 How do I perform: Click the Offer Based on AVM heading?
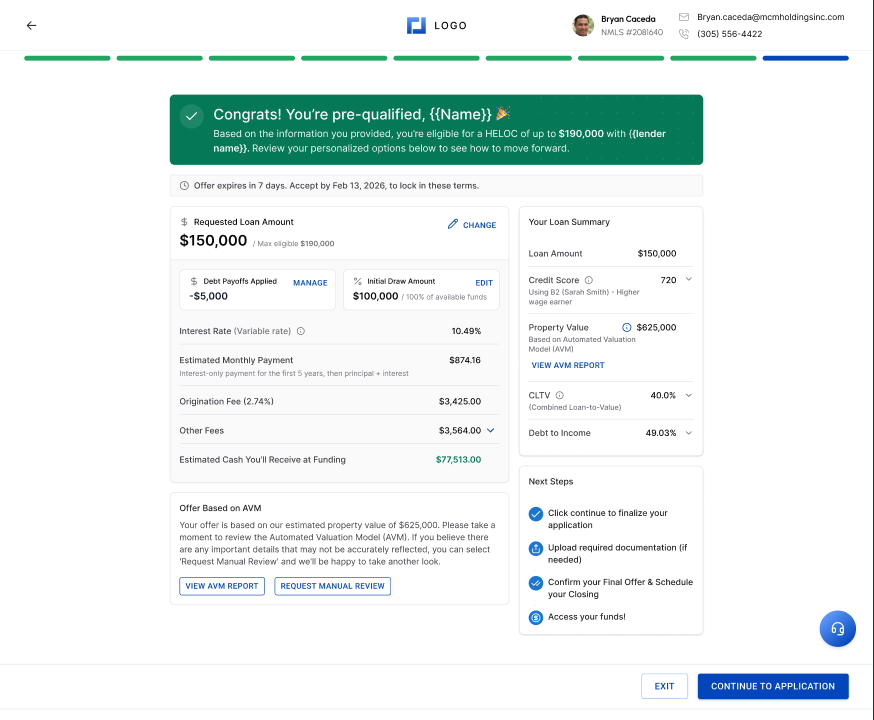coord(220,508)
